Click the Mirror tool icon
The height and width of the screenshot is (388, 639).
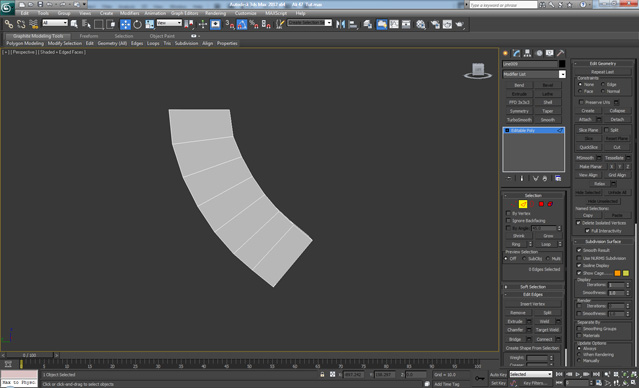click(340, 24)
